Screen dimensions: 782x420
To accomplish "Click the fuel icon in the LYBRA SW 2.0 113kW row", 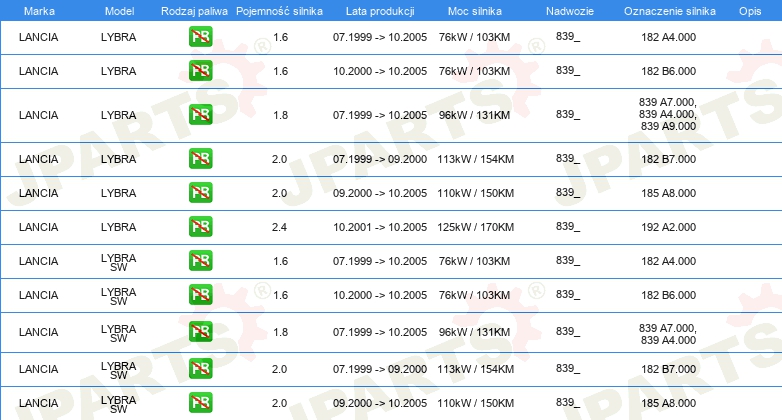I will [x=200, y=368].
